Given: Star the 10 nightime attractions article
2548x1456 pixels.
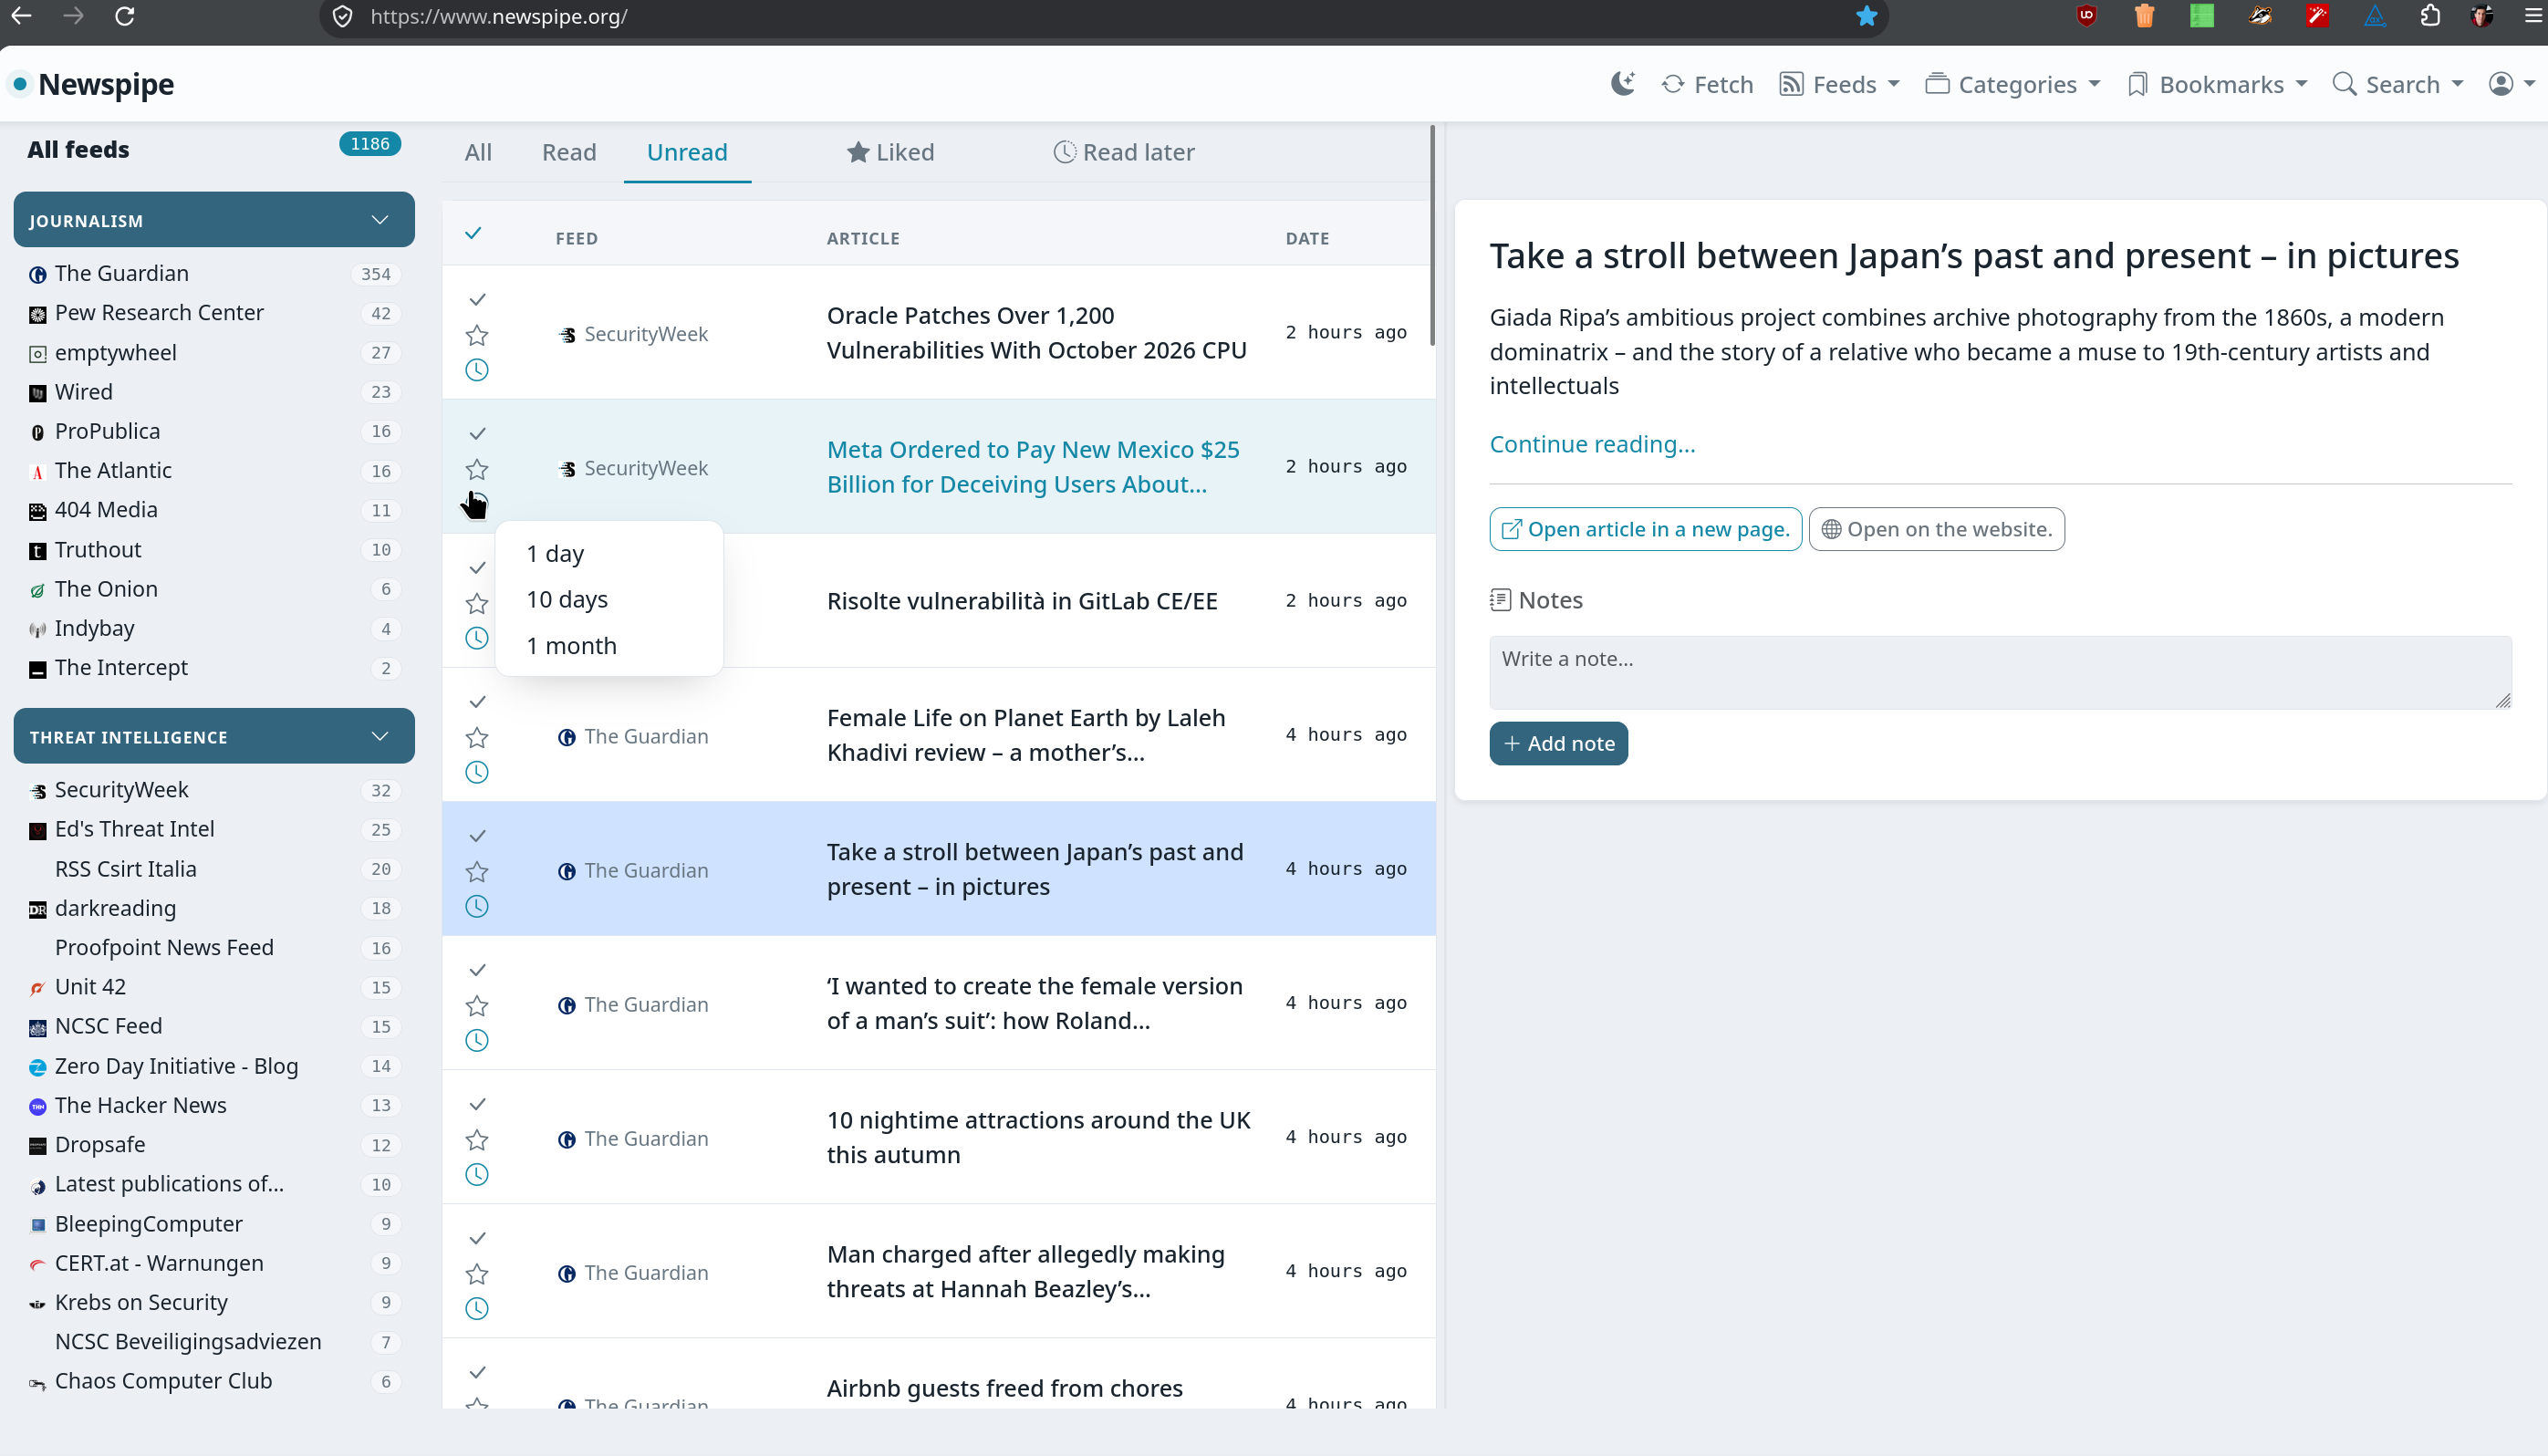Looking at the screenshot, I should (x=477, y=1139).
